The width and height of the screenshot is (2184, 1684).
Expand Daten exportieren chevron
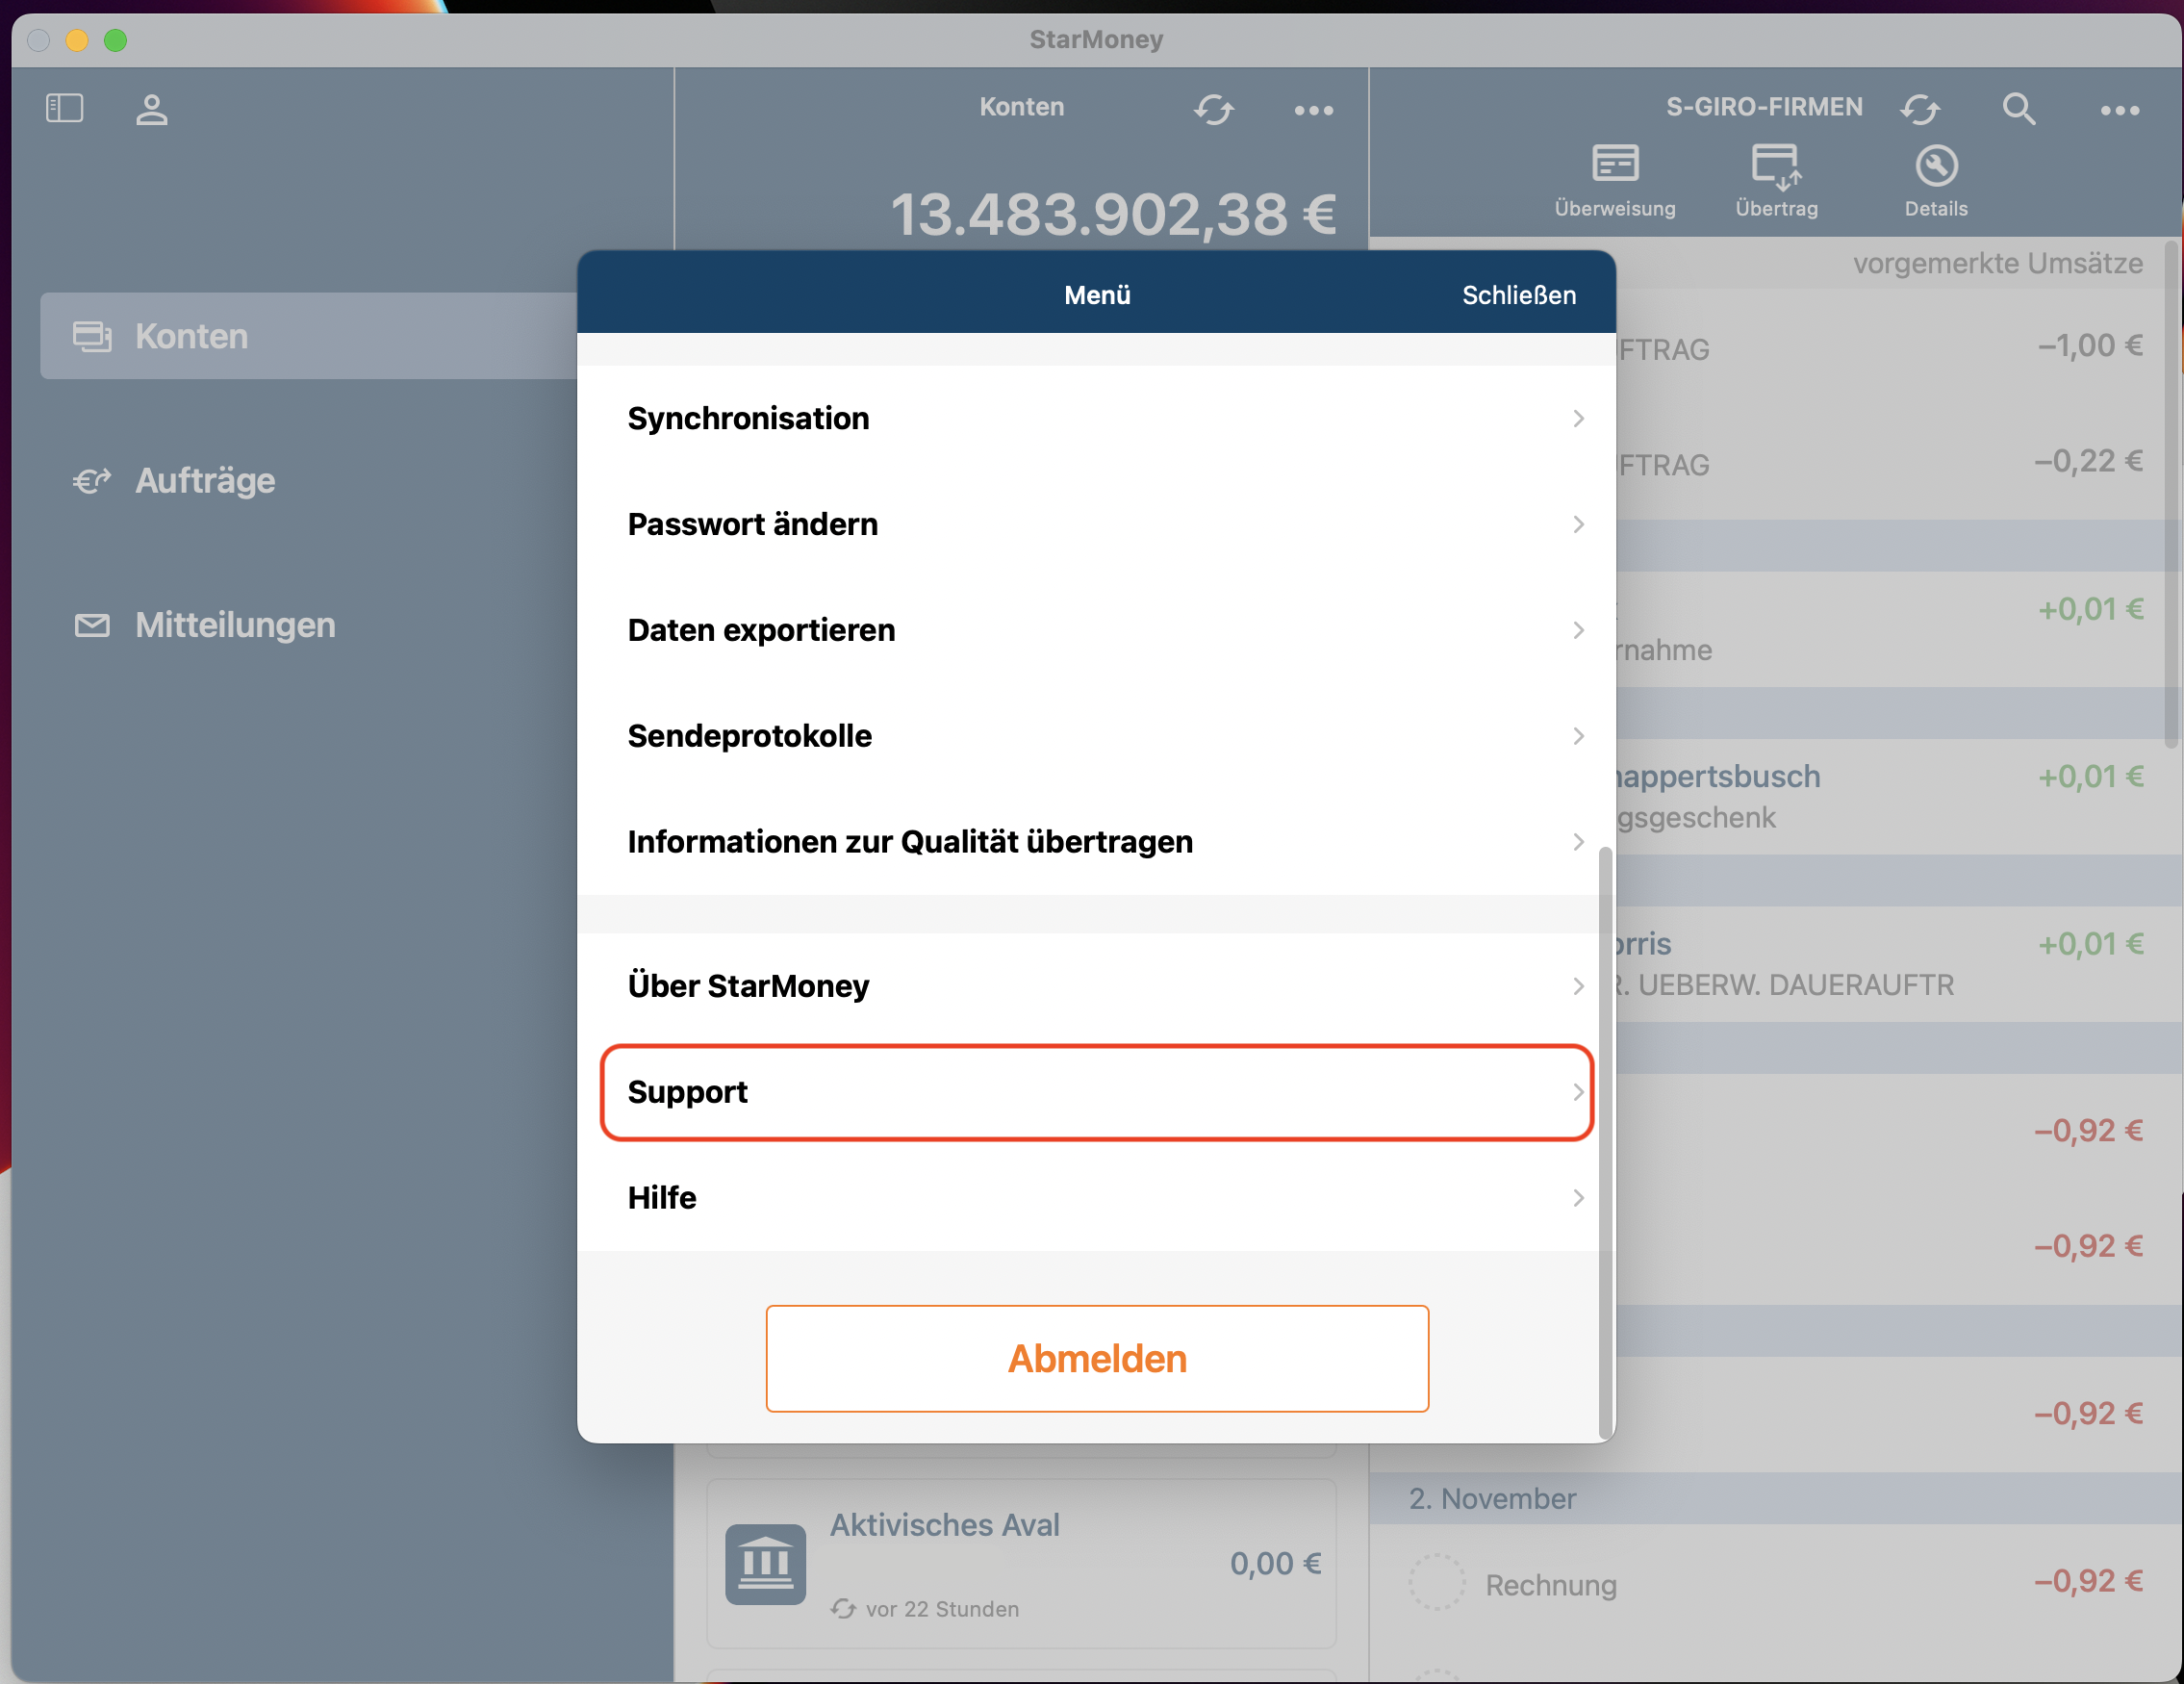(x=1577, y=630)
